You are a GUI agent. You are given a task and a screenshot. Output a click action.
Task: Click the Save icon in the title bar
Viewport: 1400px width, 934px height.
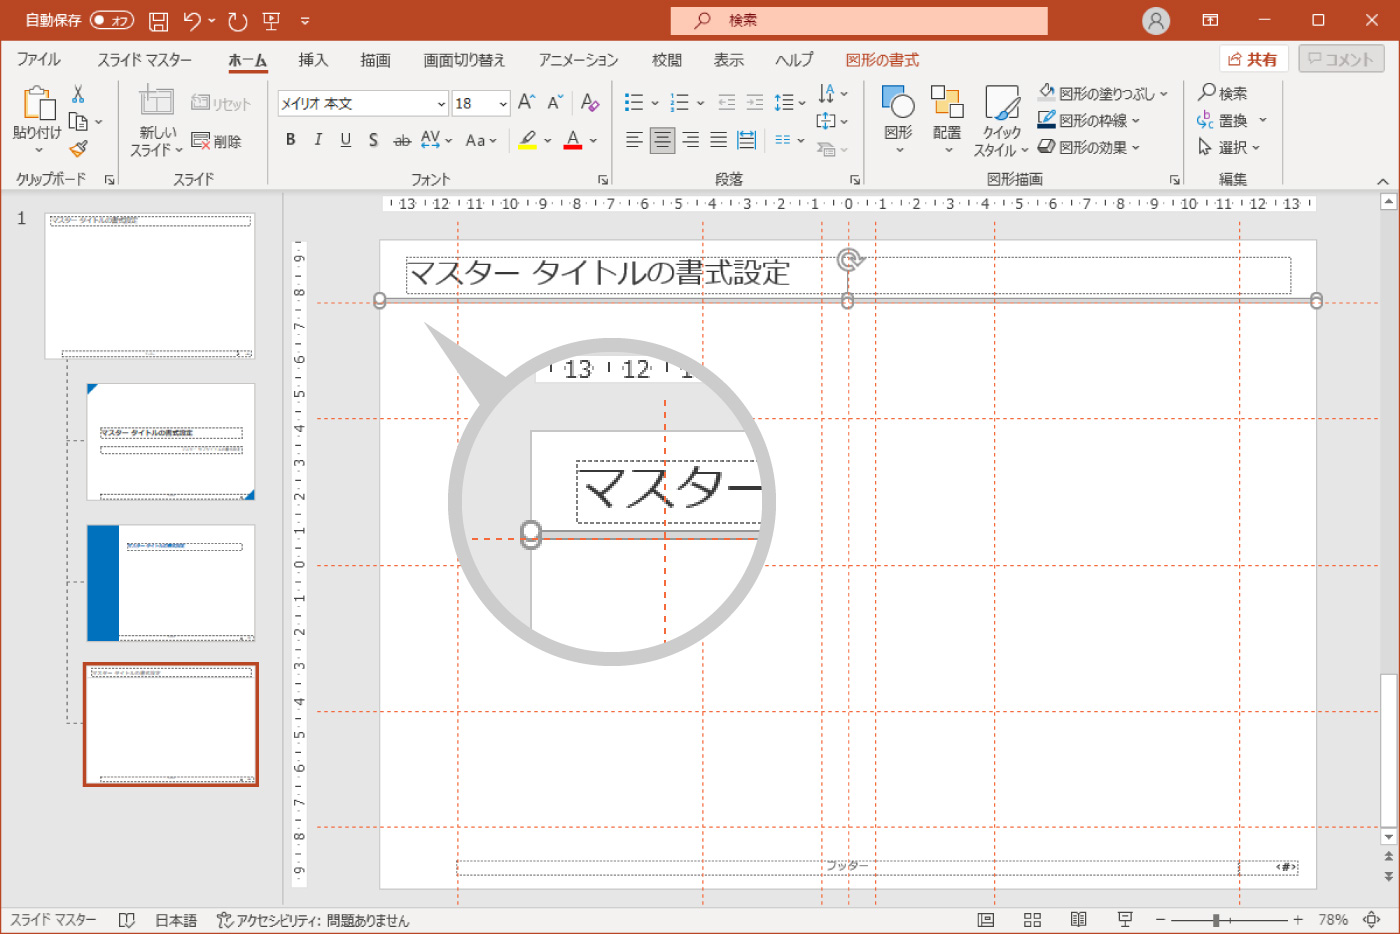click(x=158, y=20)
